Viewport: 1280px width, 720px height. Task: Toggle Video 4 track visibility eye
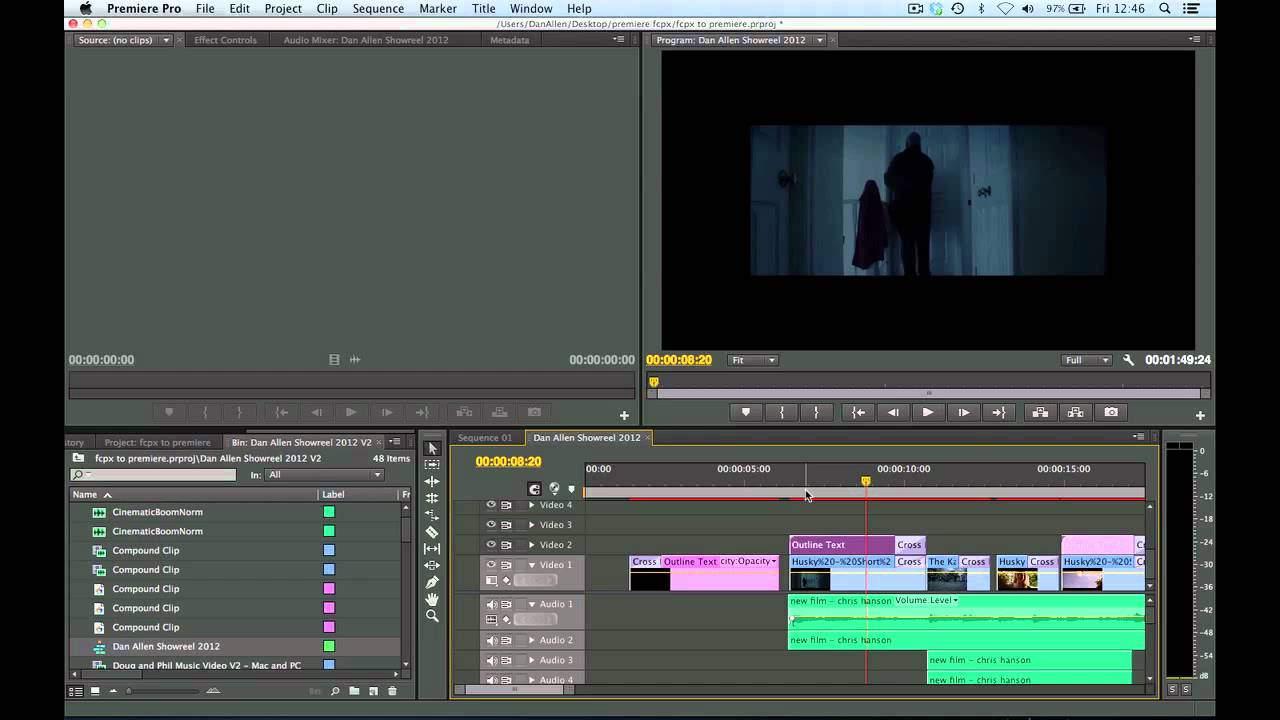(491, 505)
